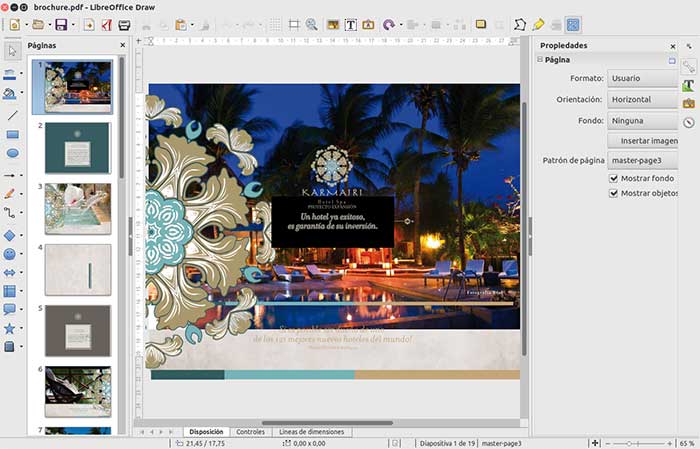Toggle the Mostrar objetos checkbox

click(x=614, y=193)
